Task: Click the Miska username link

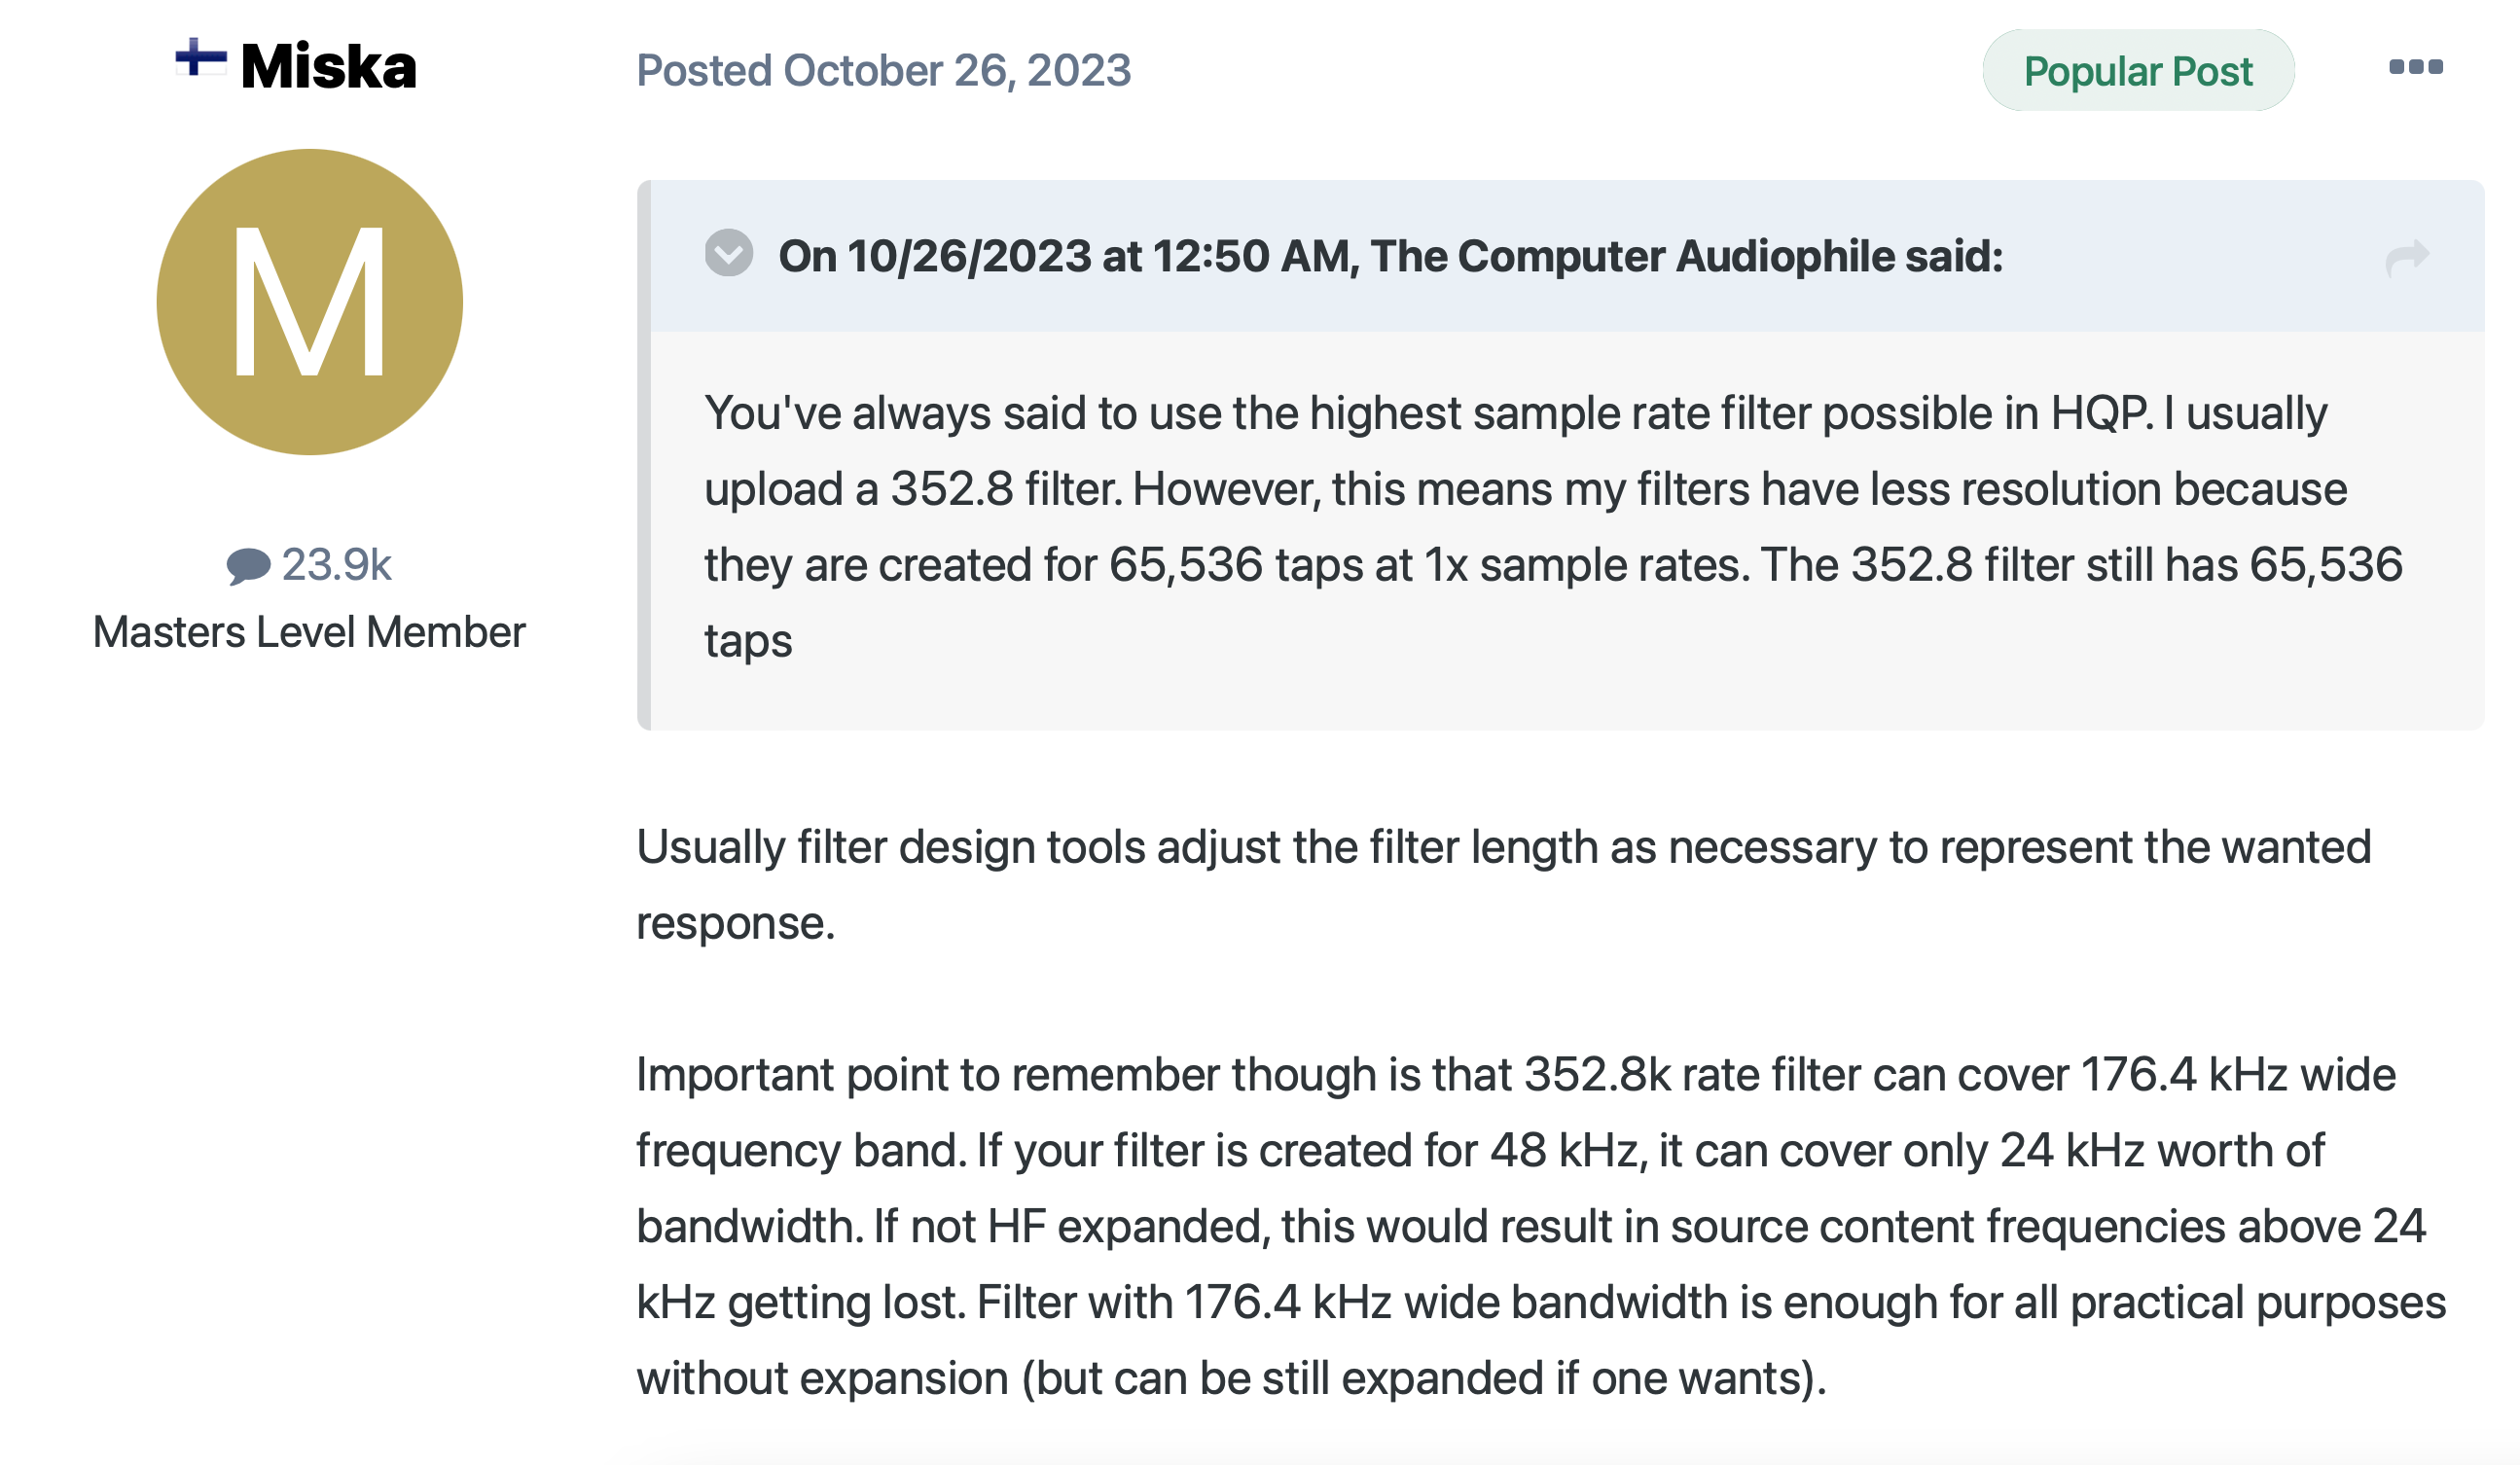Action: (x=328, y=68)
